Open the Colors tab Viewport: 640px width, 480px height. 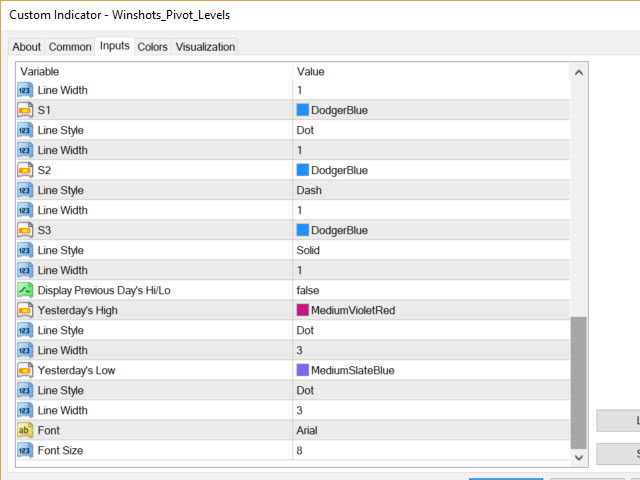[x=153, y=47]
